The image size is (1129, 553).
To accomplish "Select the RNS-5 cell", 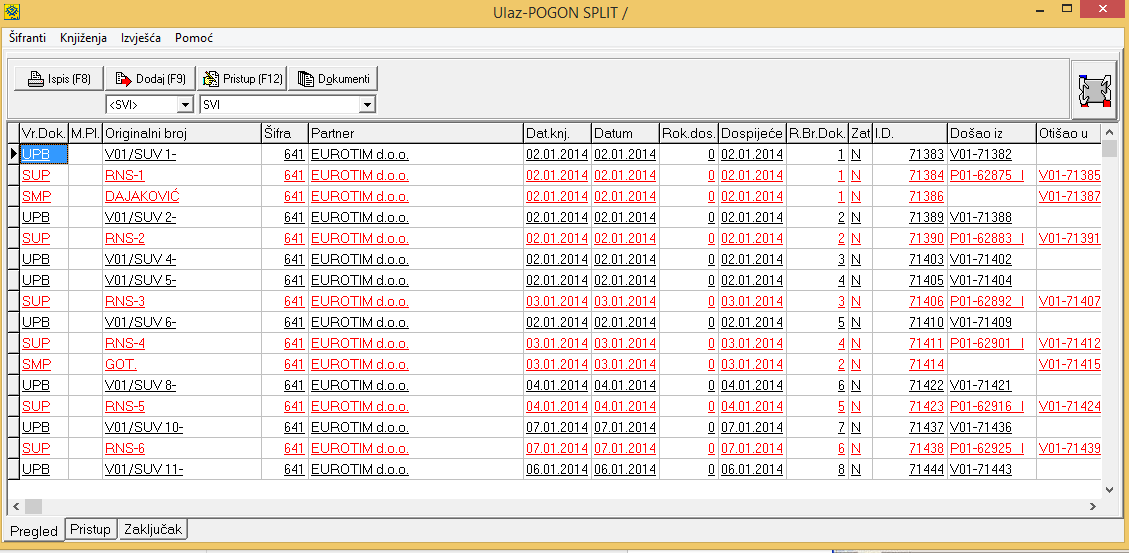I will [182, 406].
